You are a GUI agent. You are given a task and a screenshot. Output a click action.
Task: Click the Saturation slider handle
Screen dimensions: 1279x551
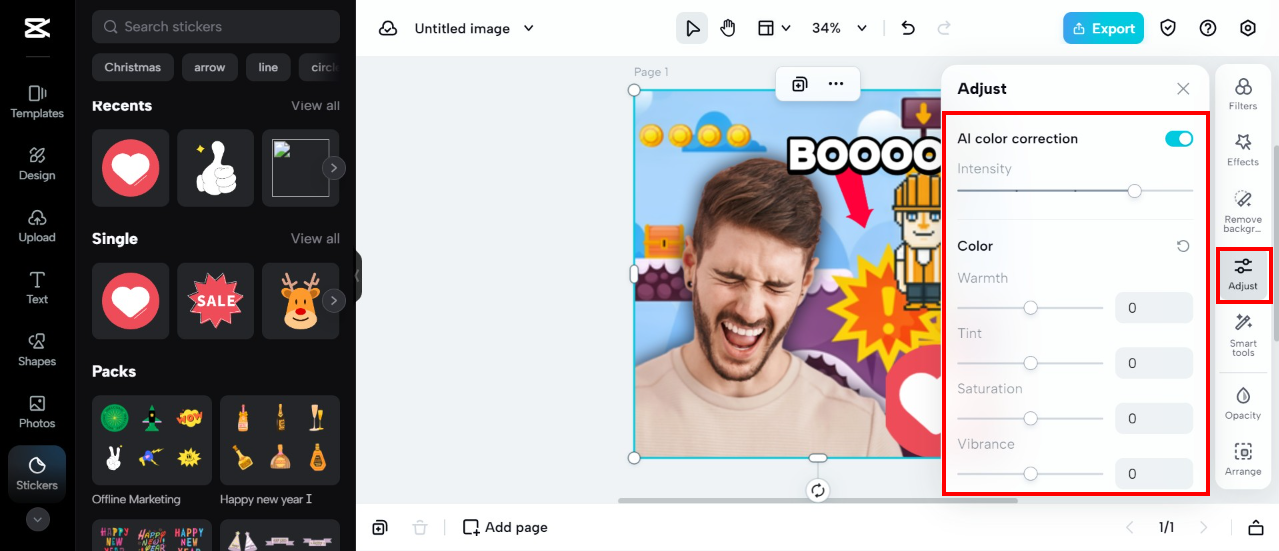(1030, 418)
